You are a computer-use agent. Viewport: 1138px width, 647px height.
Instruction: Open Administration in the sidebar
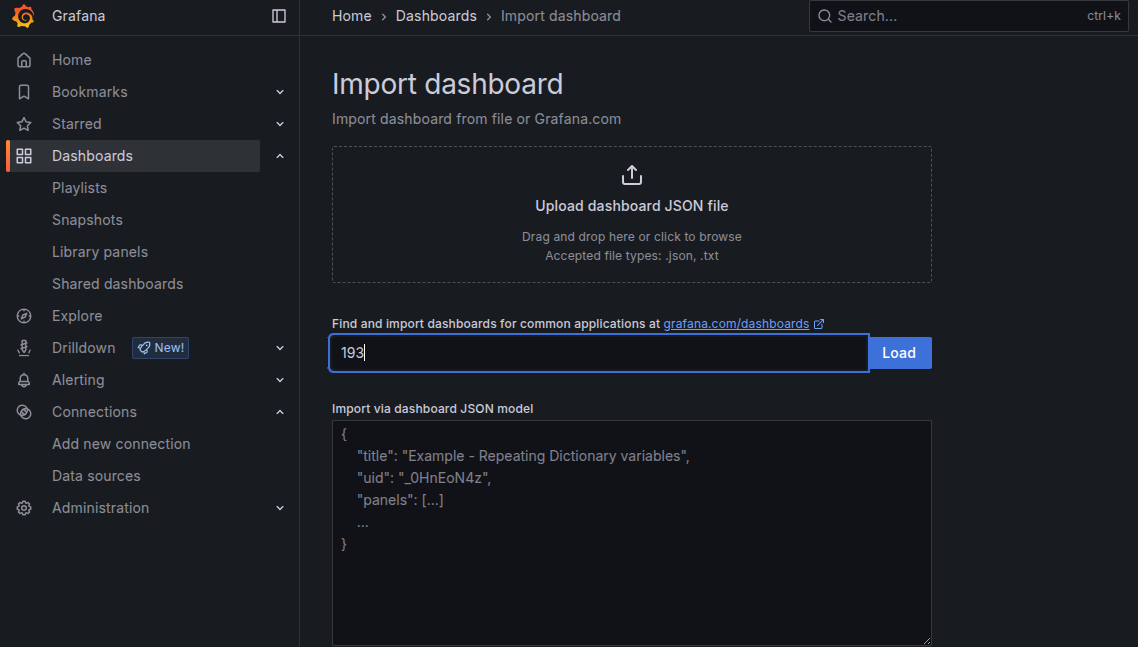click(100, 508)
